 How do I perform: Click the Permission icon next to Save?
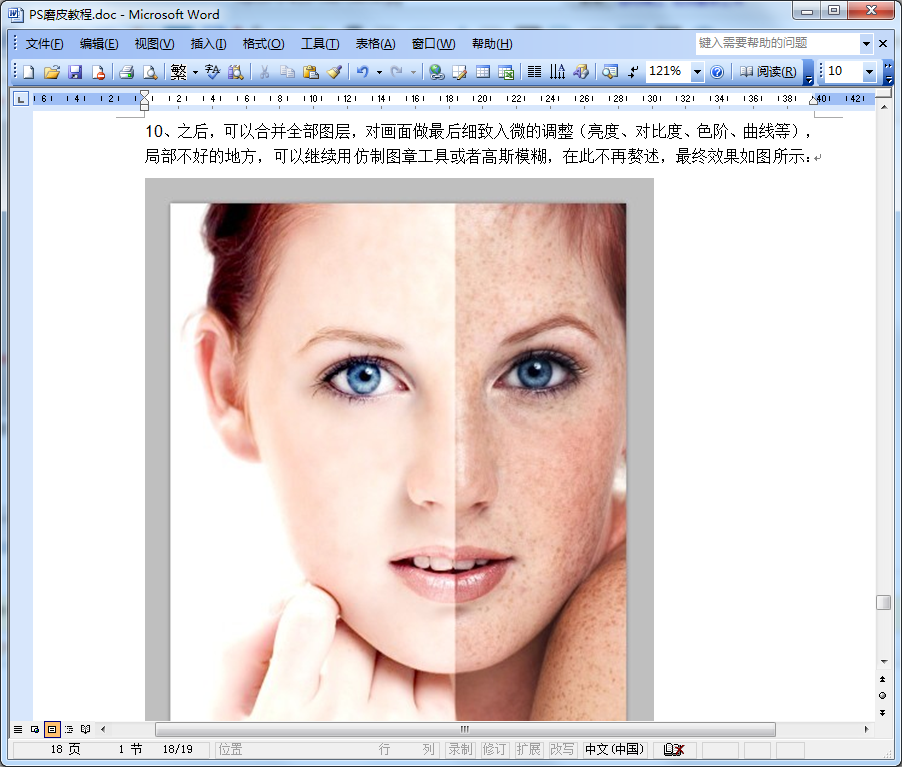[x=98, y=72]
